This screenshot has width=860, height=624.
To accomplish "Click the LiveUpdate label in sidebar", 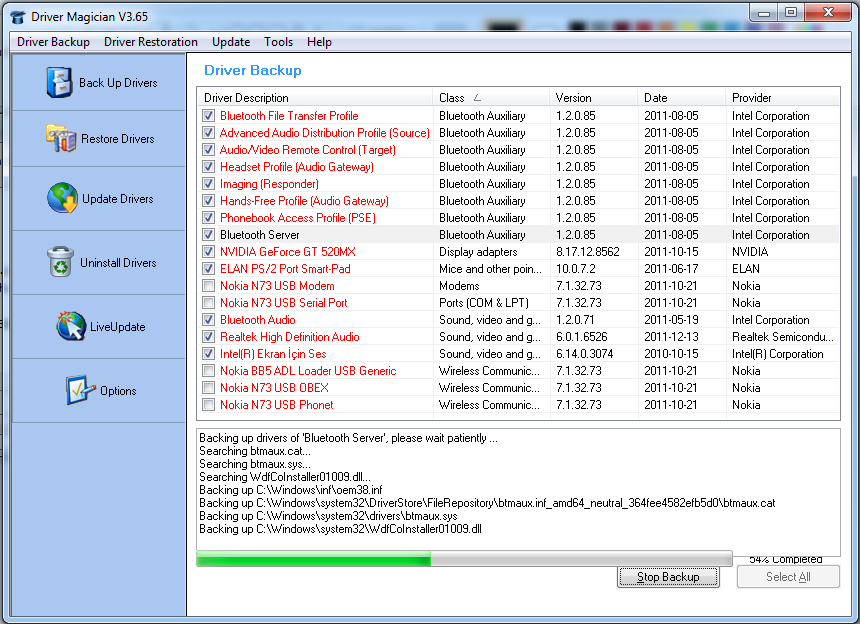I will (x=117, y=327).
